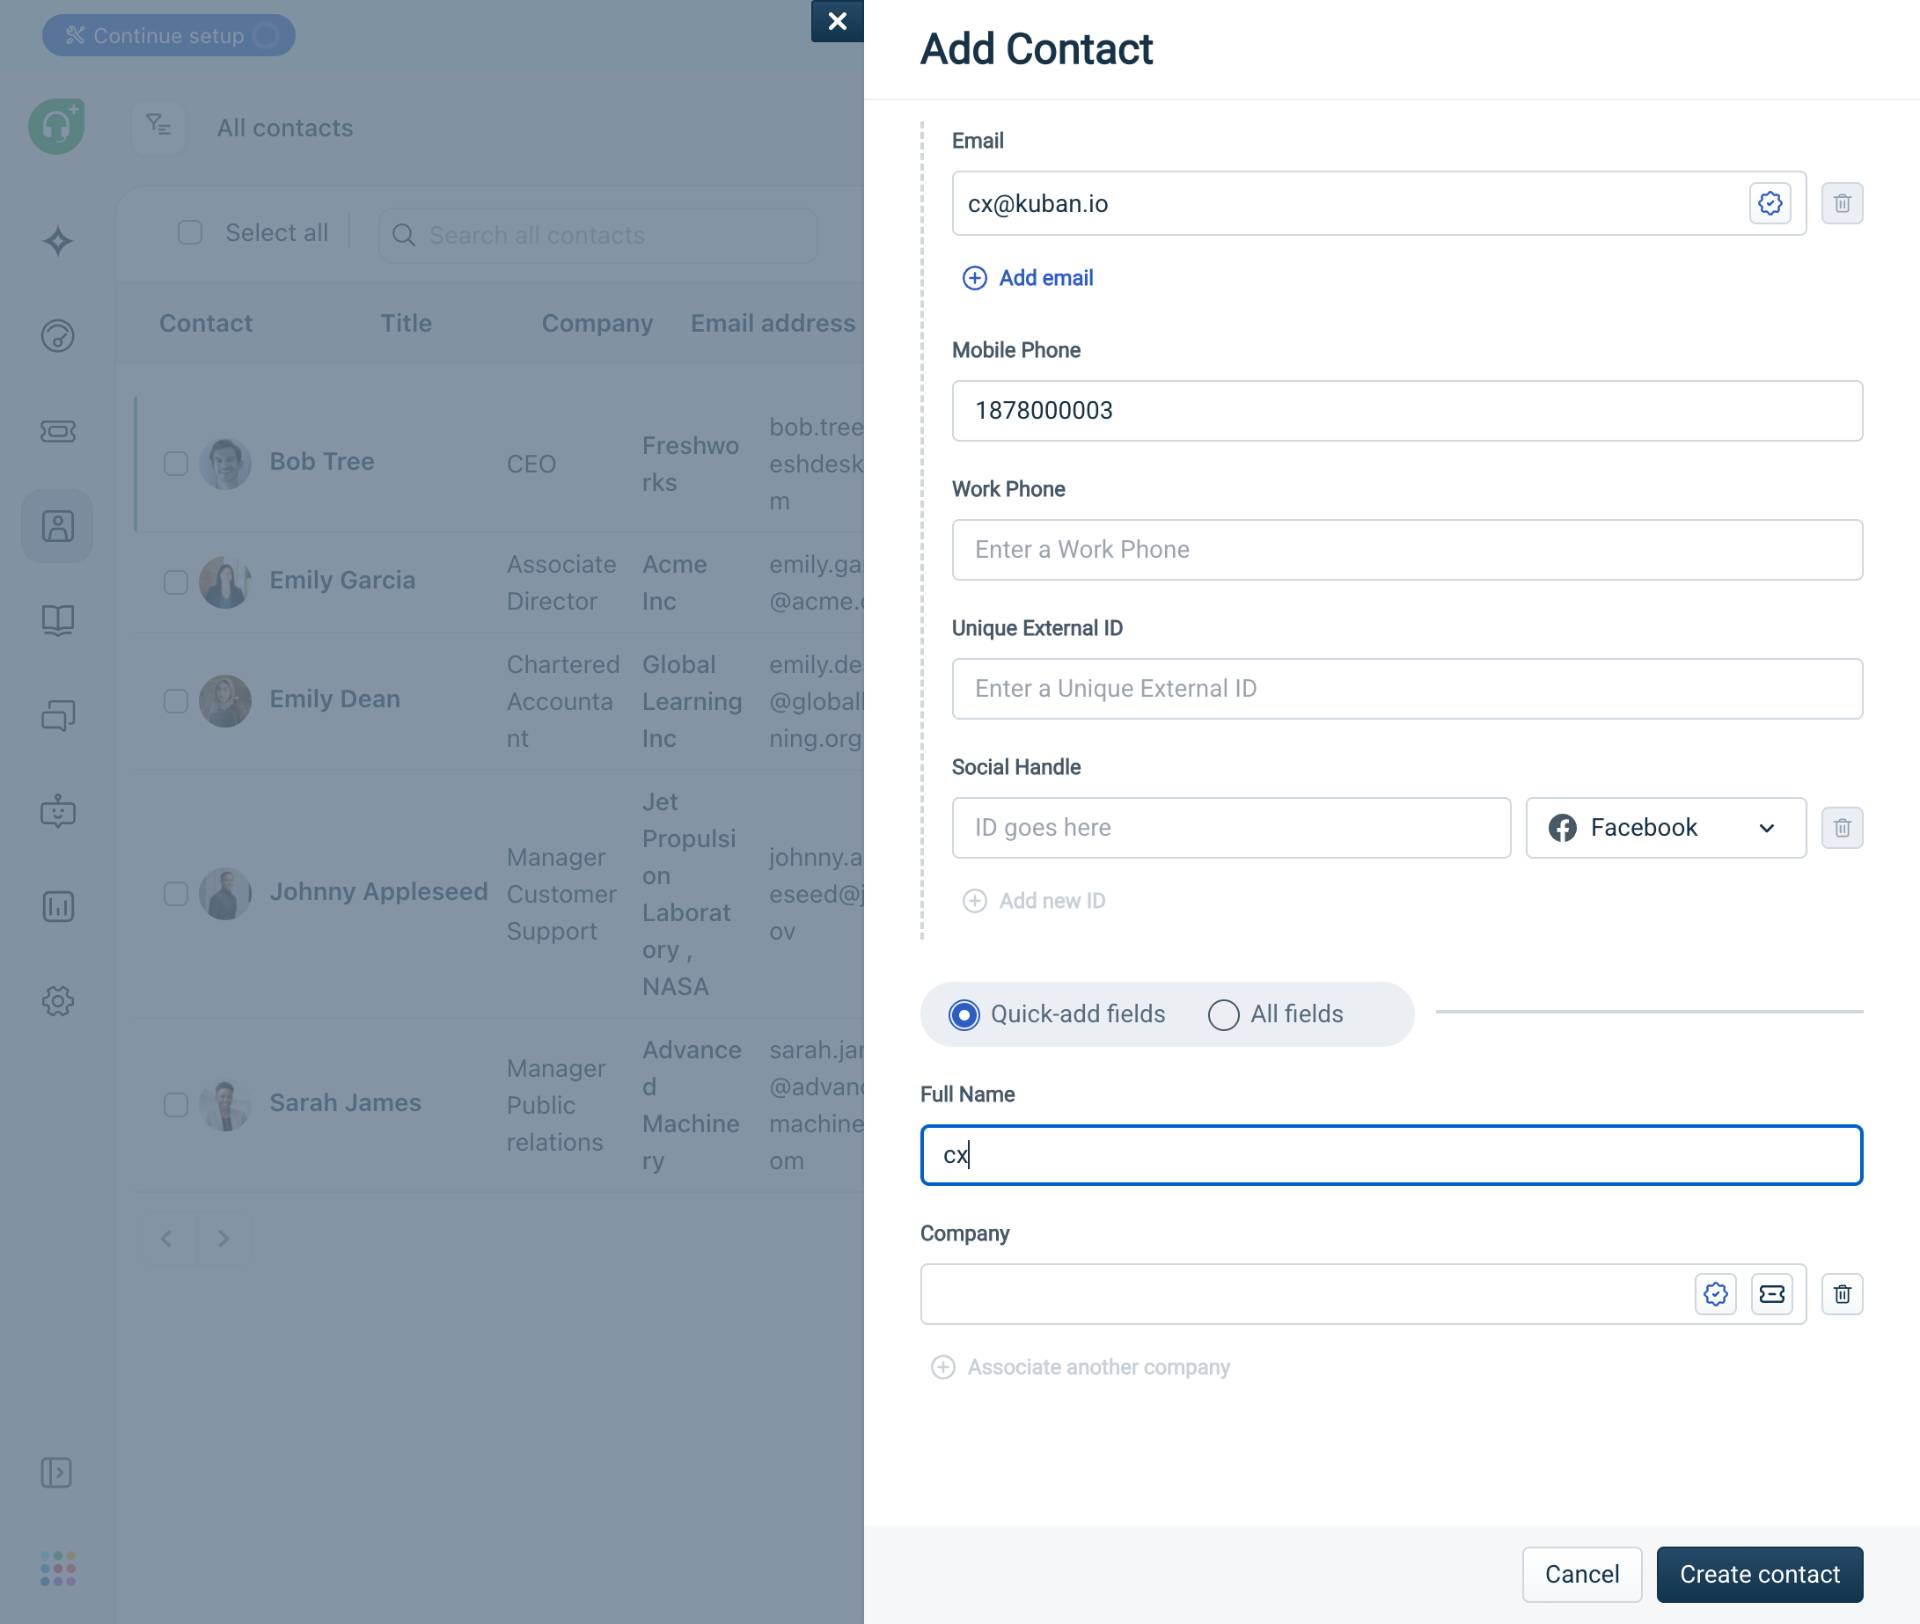Open the Forums chat icon in sidebar
The width and height of the screenshot is (1920, 1624).
pos(57,716)
